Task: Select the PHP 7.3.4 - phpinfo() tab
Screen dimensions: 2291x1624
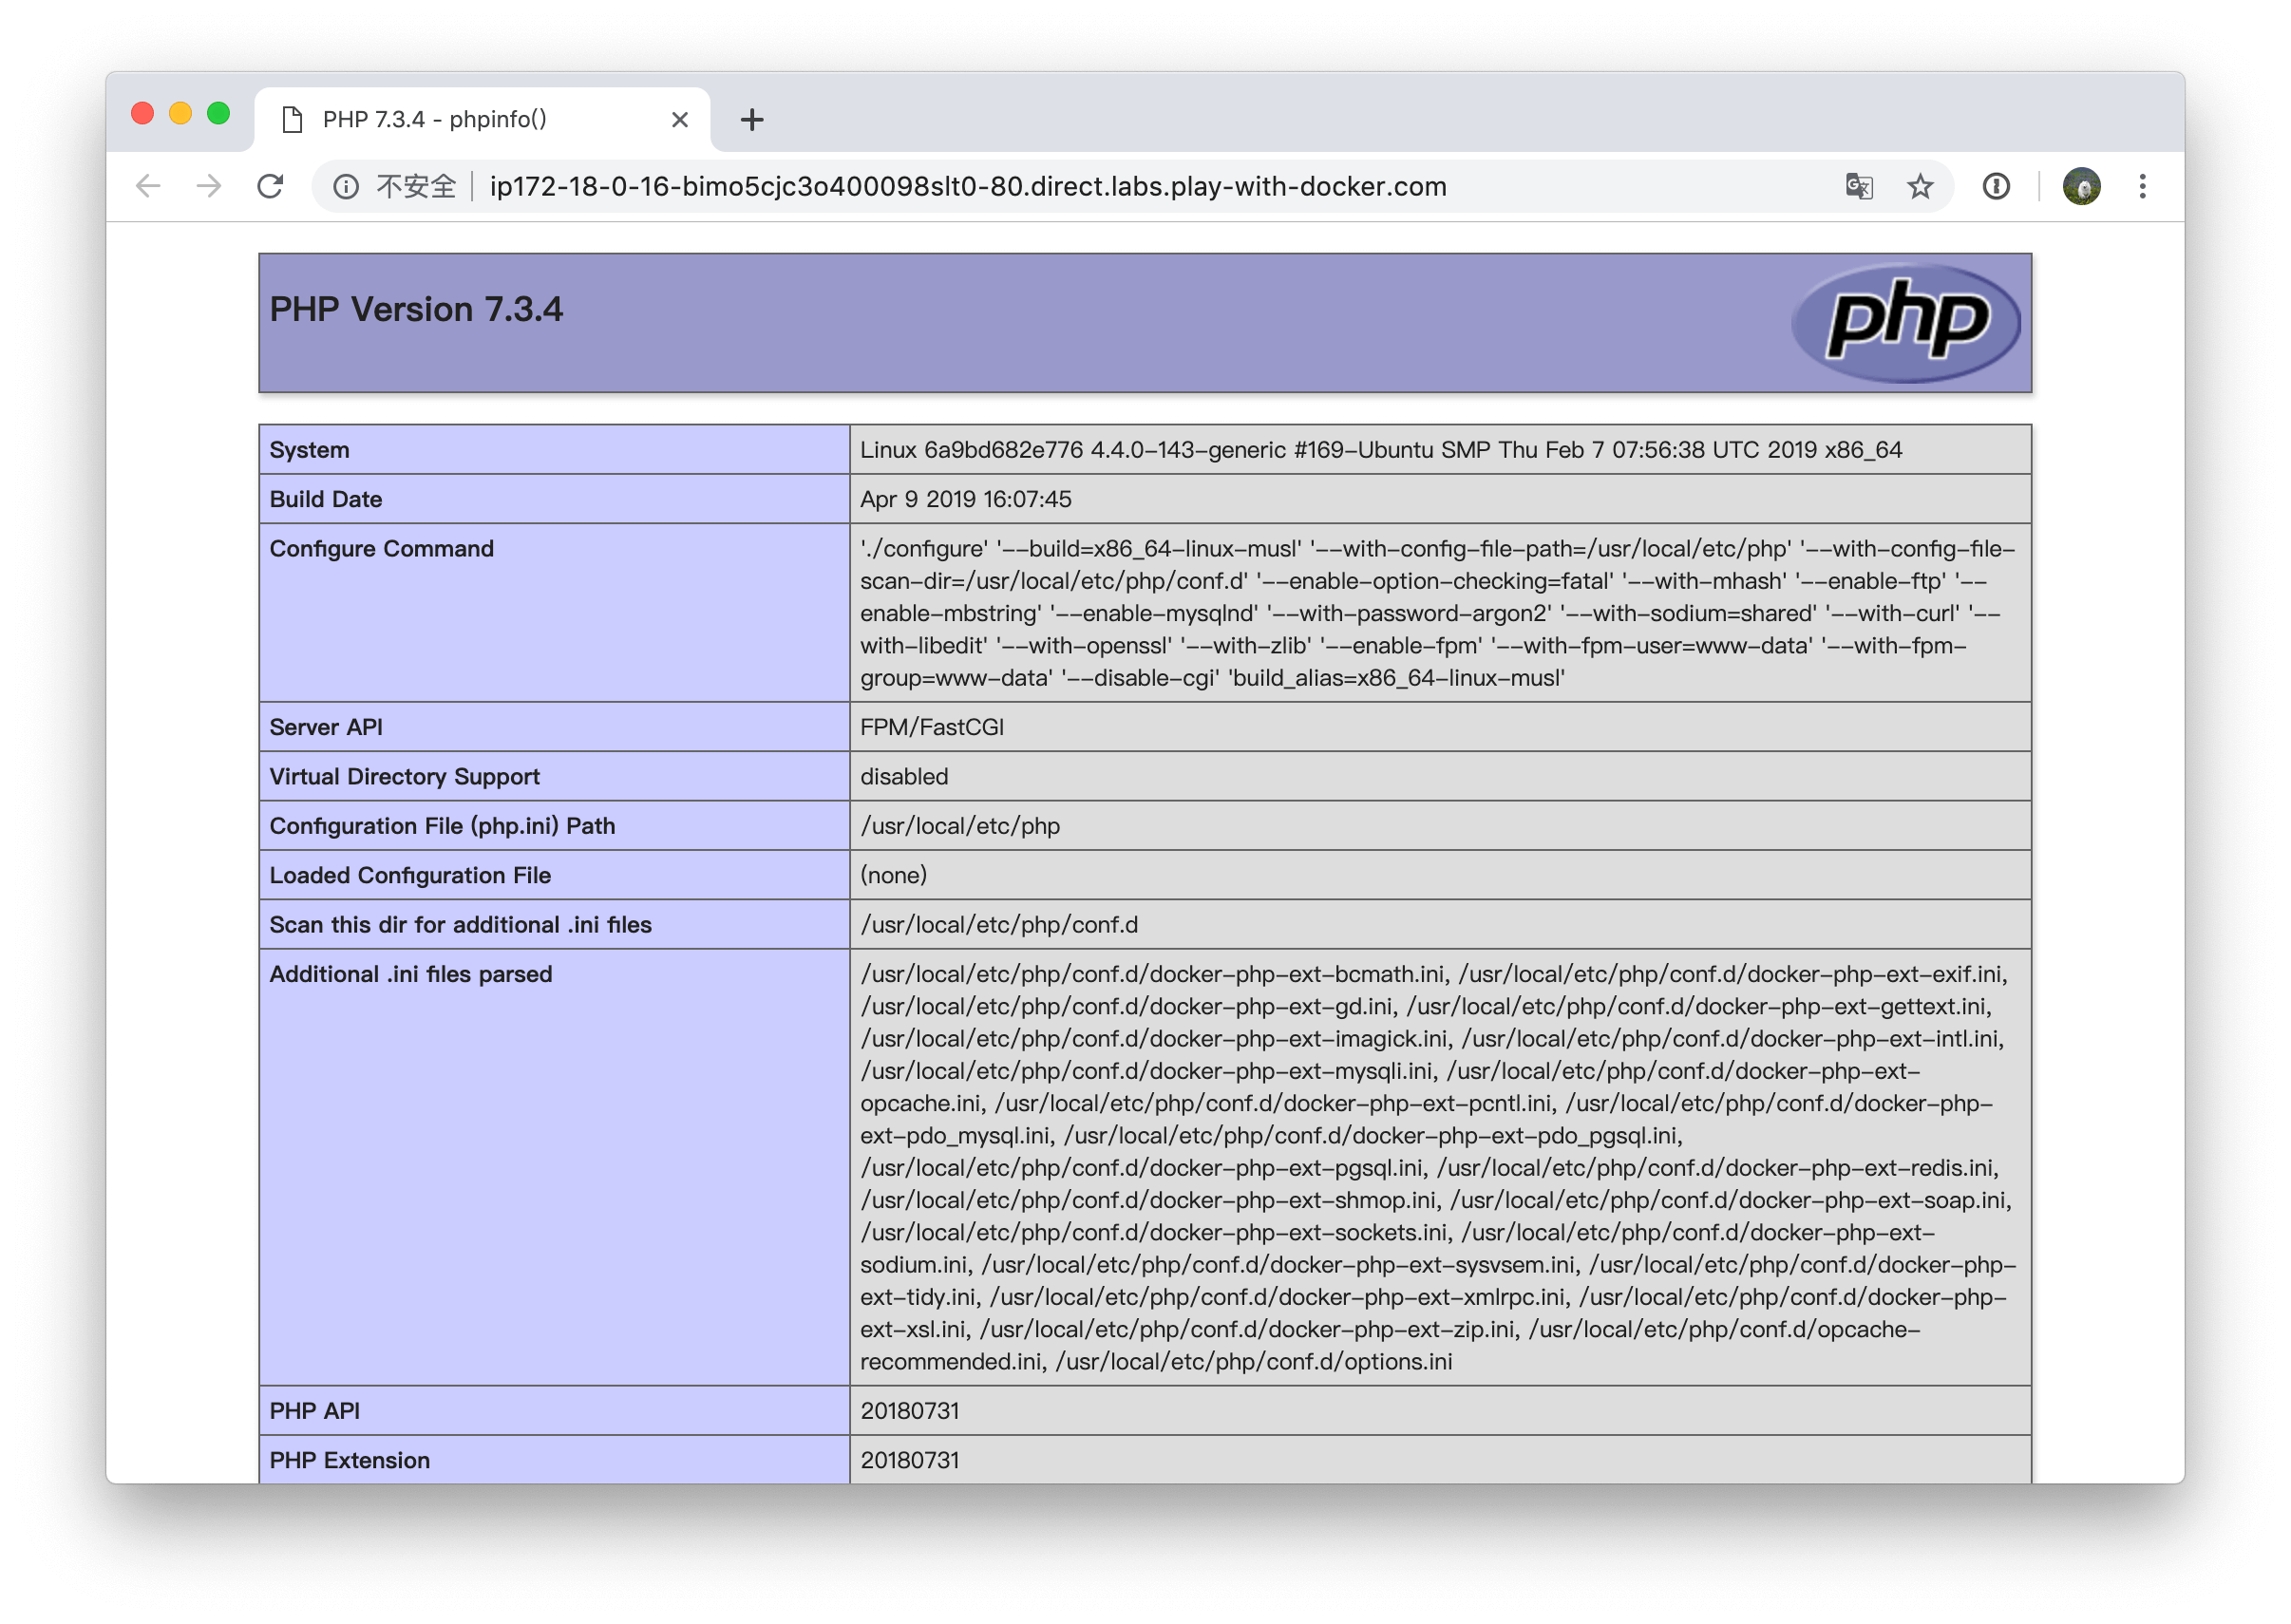Action: coord(482,120)
